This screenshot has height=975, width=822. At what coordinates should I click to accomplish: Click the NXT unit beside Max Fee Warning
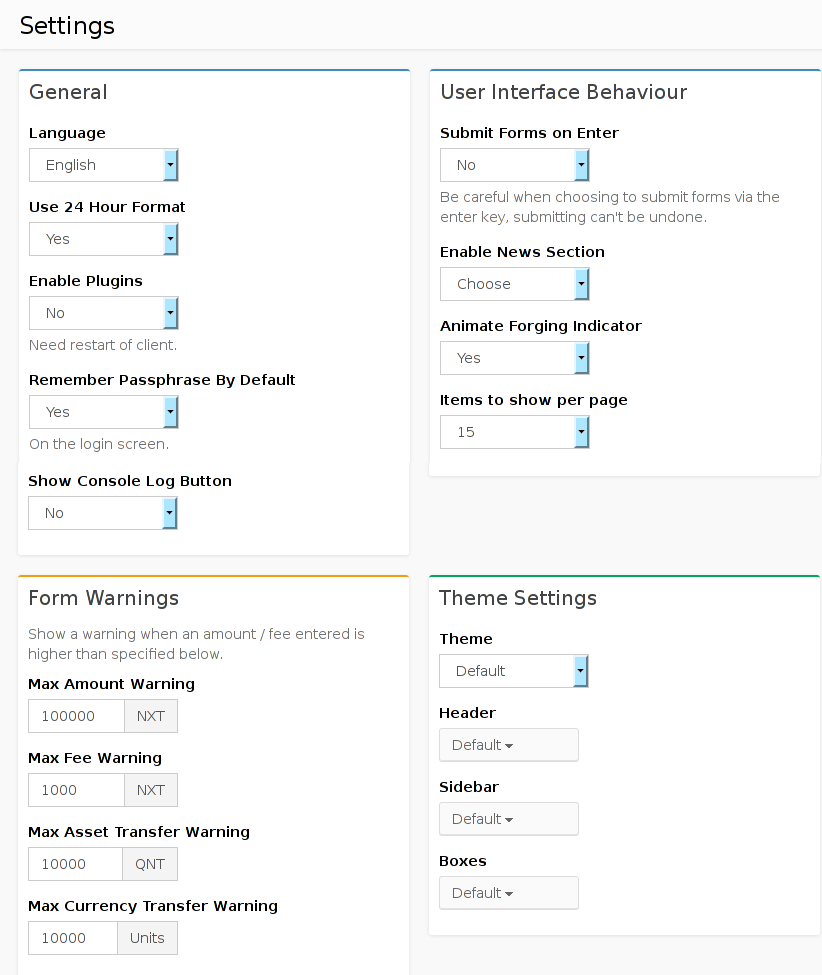point(151,790)
